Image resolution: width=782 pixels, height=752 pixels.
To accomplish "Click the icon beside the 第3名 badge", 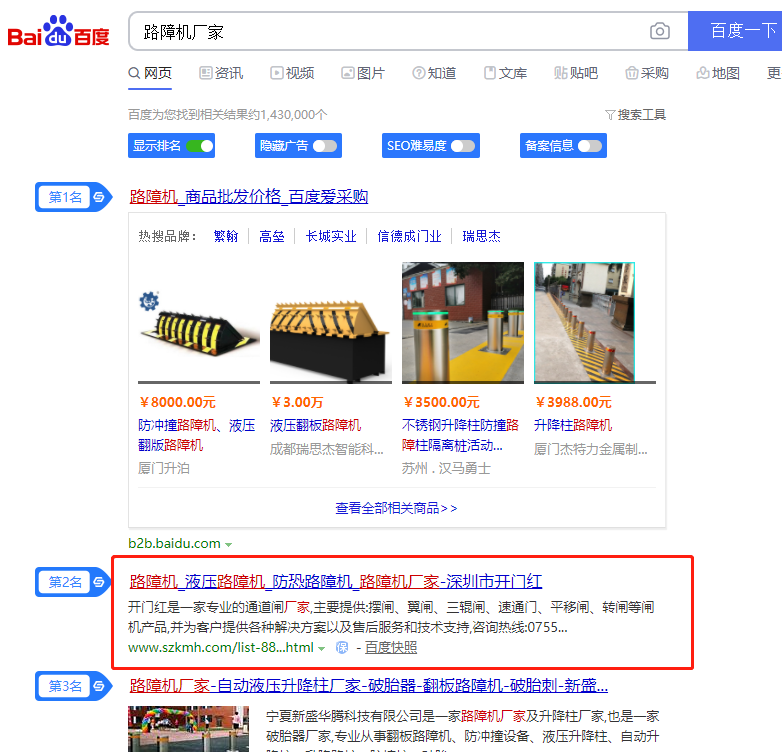I will click(x=99, y=686).
